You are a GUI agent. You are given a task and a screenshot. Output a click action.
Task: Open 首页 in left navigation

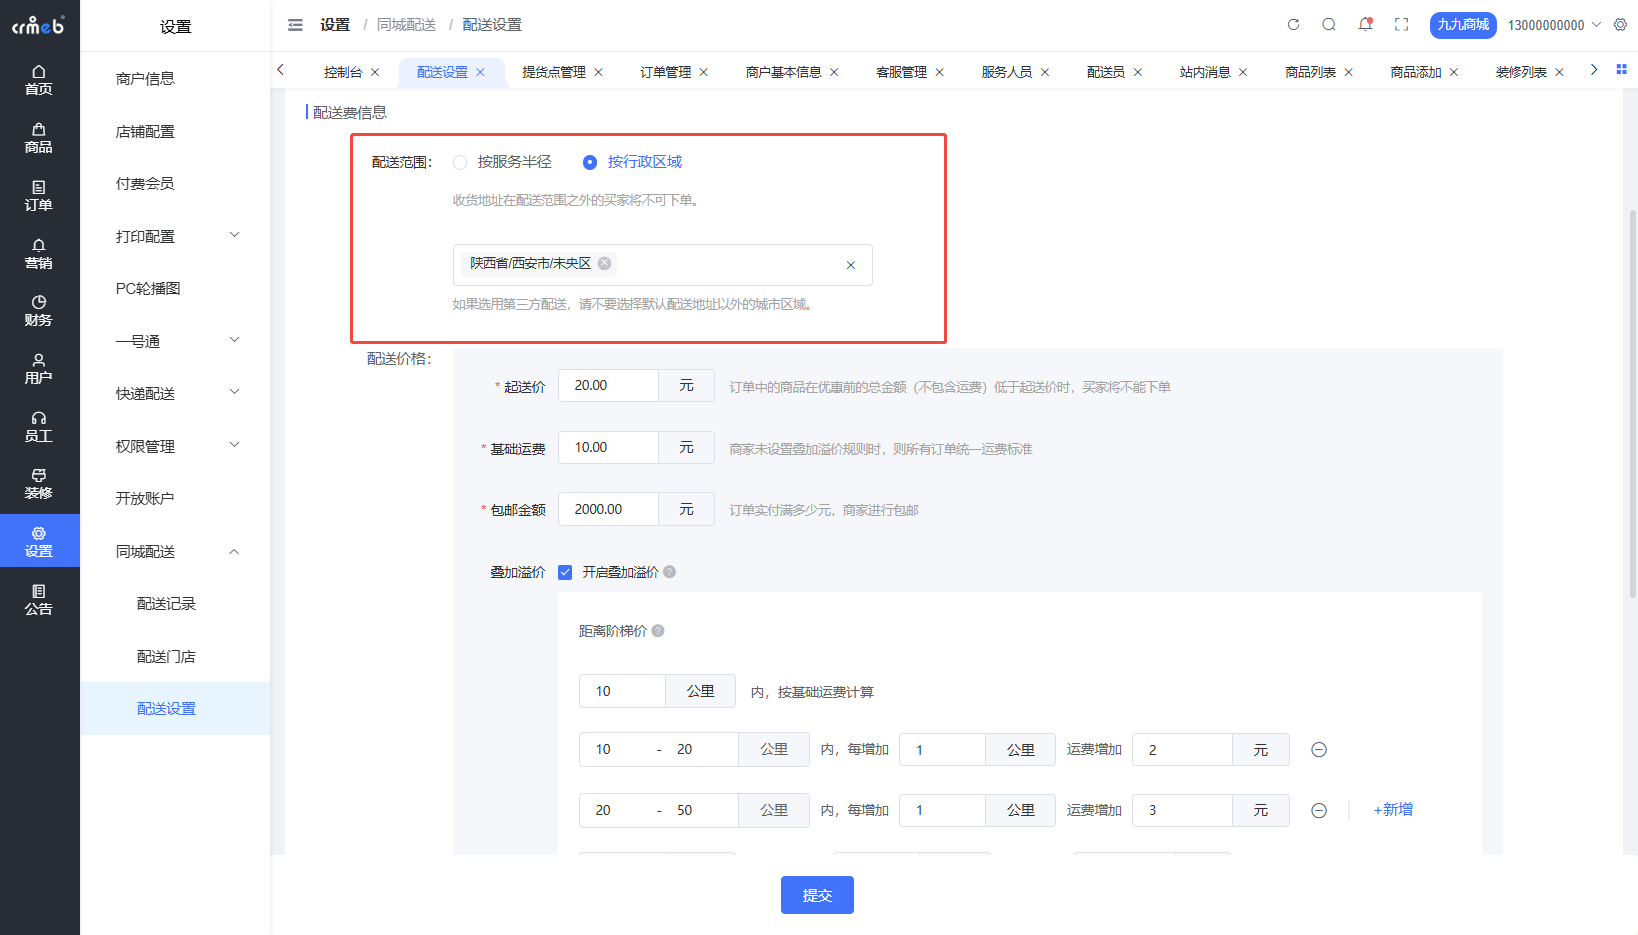[39, 80]
